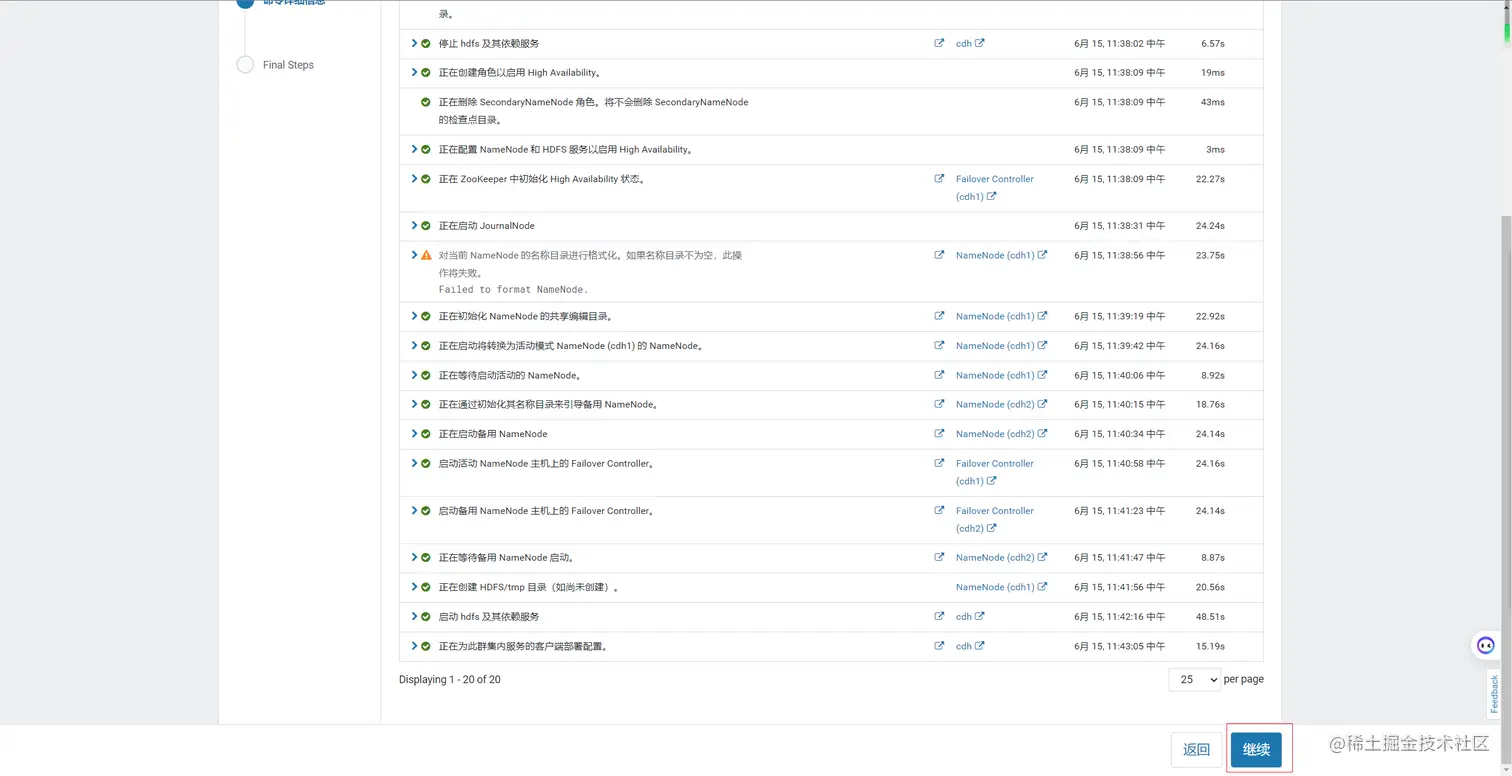Expand the '启动 hdfs 及其依赖服务' step

click(414, 616)
